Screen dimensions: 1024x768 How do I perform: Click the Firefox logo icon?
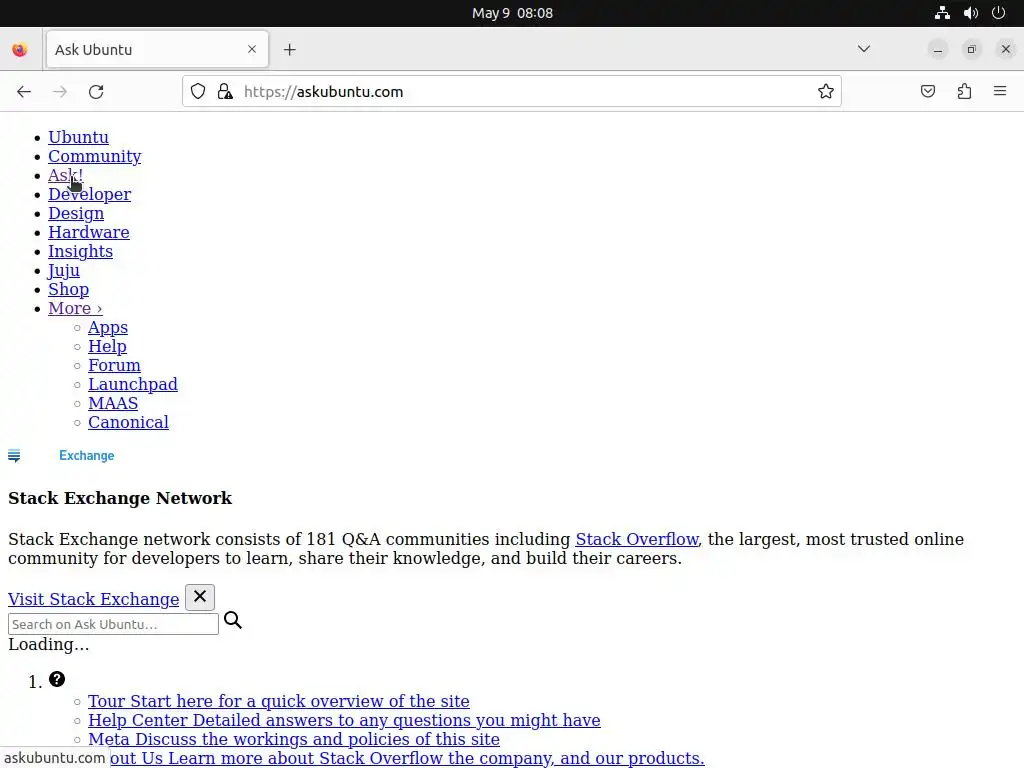[x=20, y=50]
